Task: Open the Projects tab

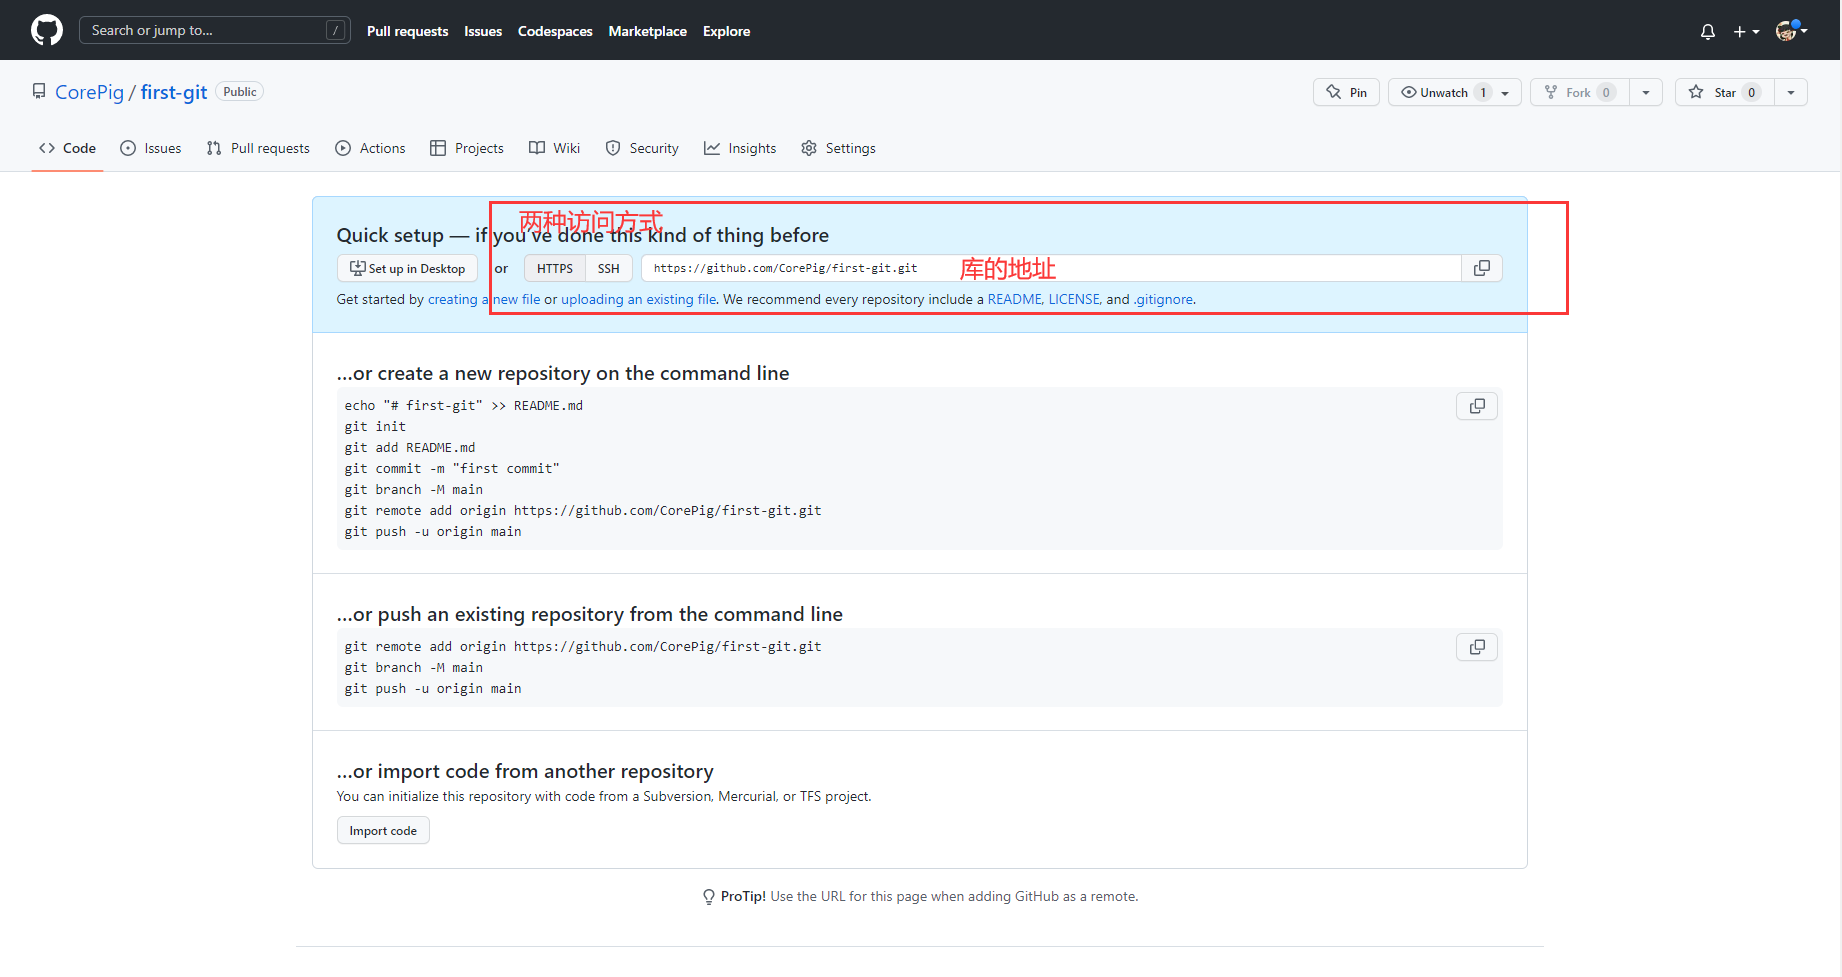Action: 467,148
